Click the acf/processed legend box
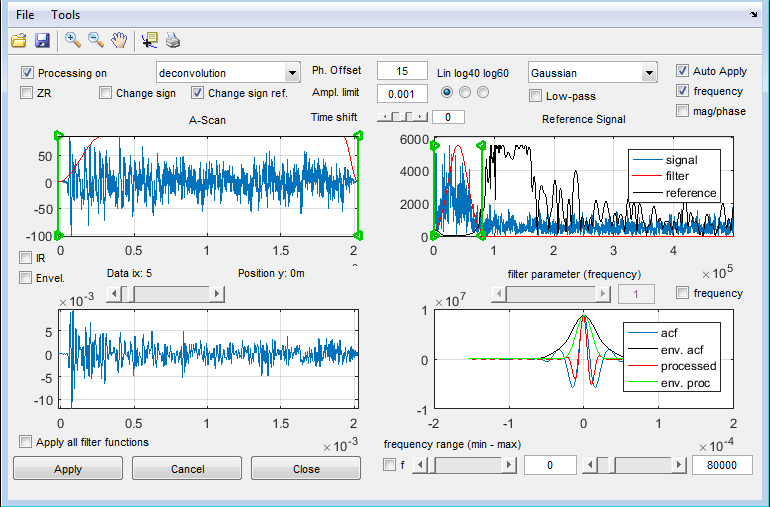Screen dimensions: 770x507 [672, 357]
